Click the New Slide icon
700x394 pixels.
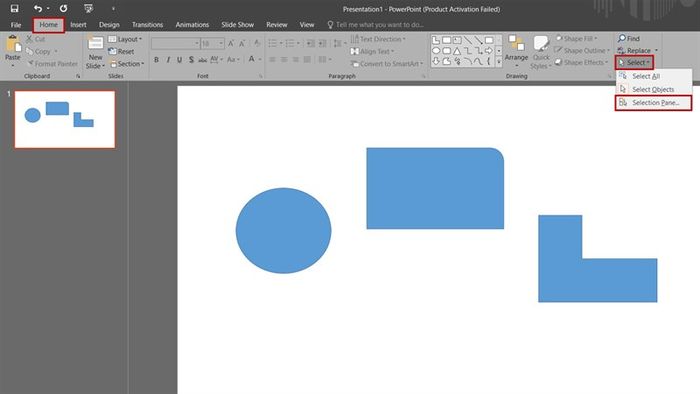95,44
